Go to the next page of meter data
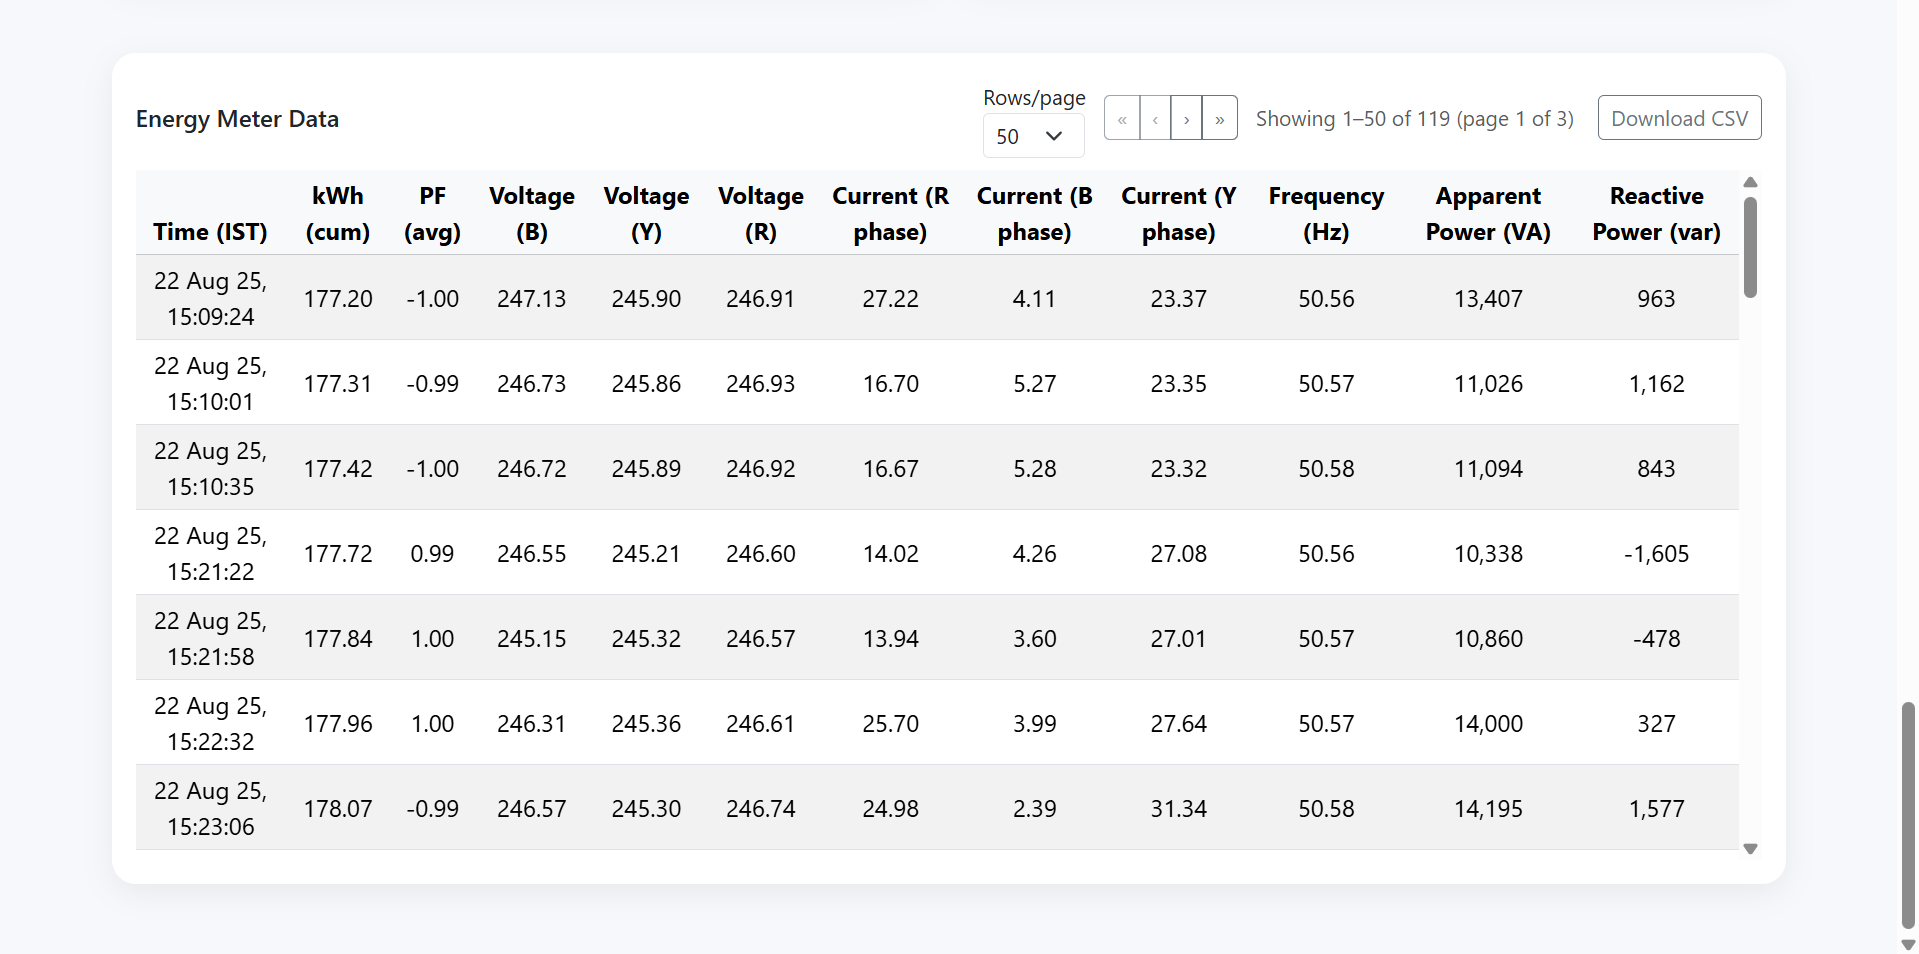Viewport: 1919px width, 954px height. 1187,117
